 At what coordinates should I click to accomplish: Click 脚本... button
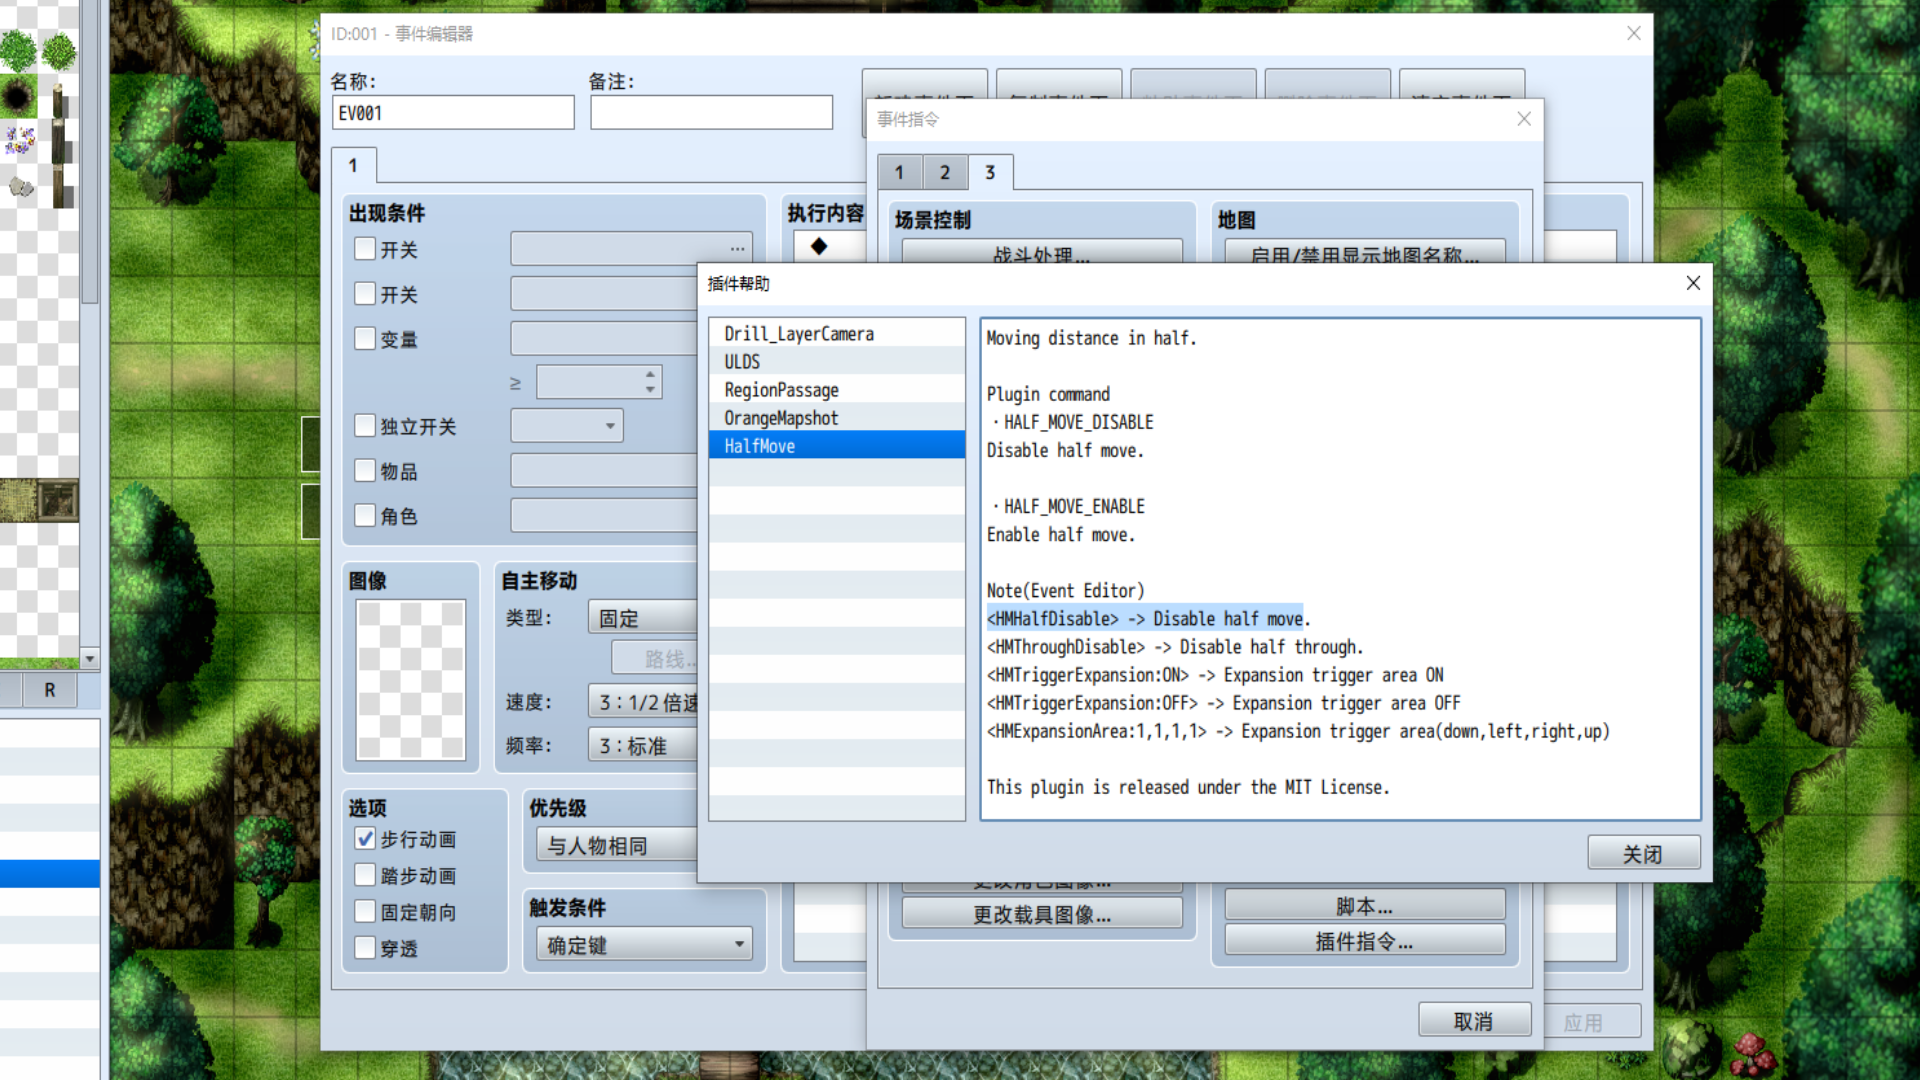(x=1365, y=905)
